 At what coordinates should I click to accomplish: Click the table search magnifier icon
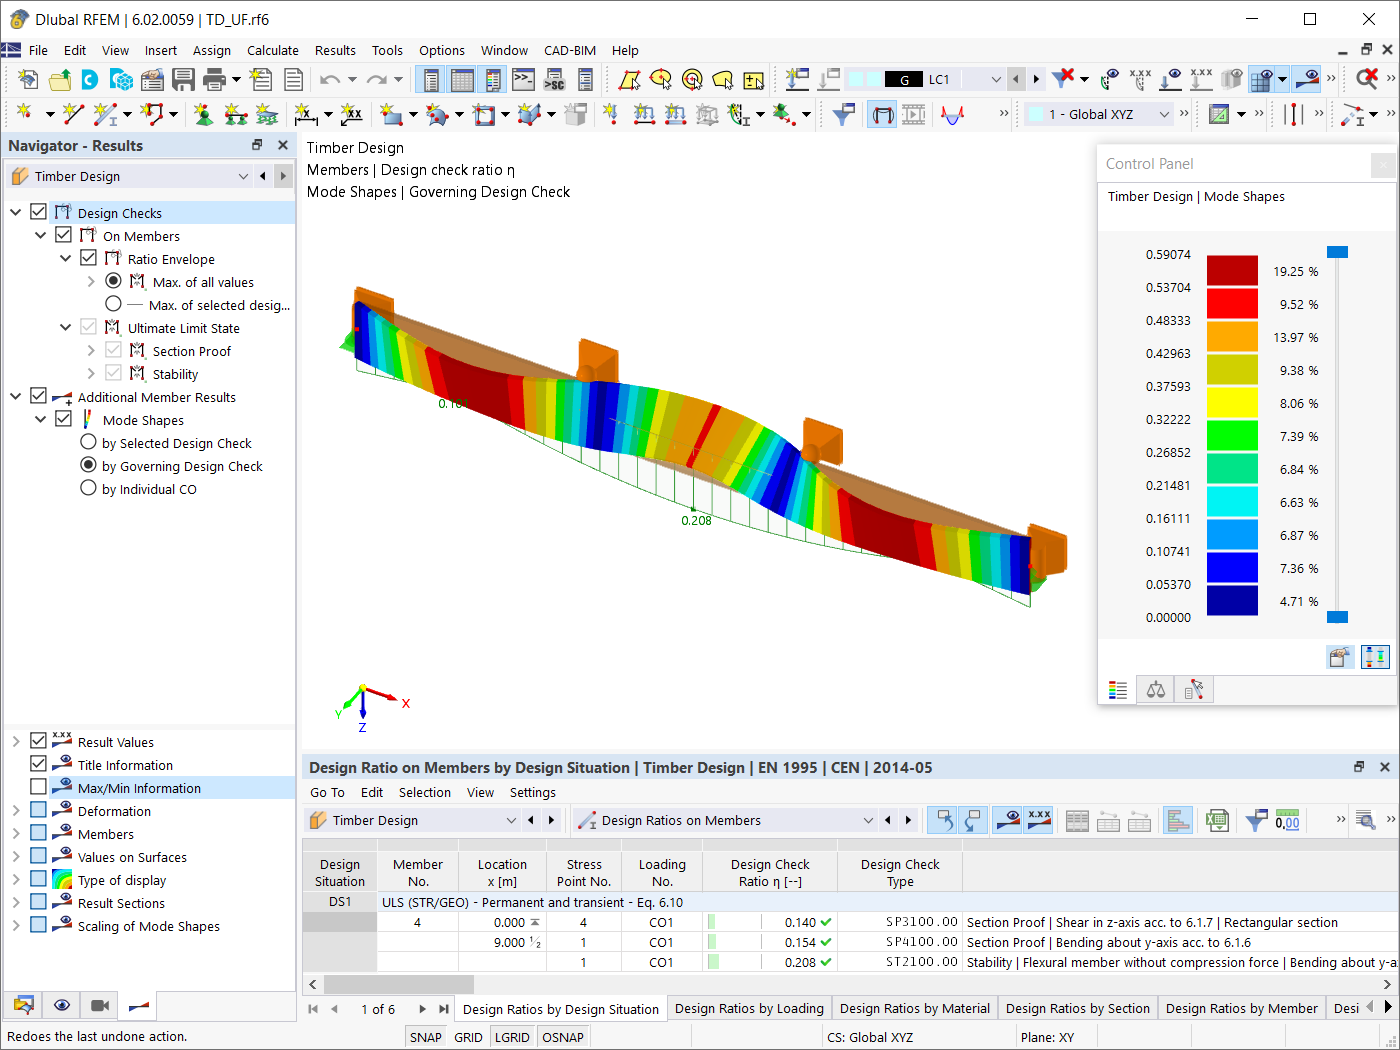[x=1365, y=821]
